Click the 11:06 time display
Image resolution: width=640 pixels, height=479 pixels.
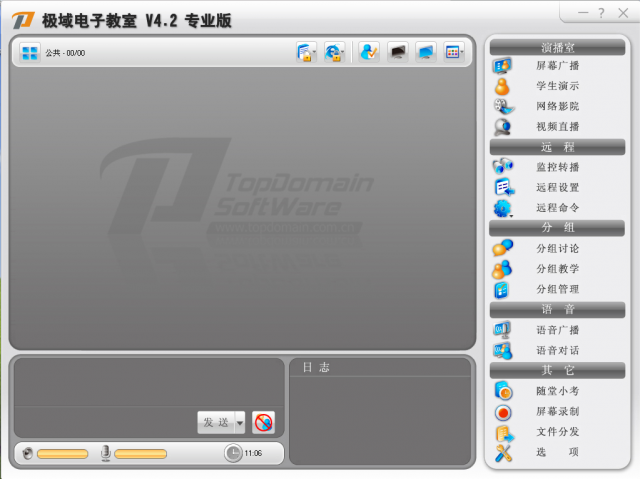click(x=253, y=453)
